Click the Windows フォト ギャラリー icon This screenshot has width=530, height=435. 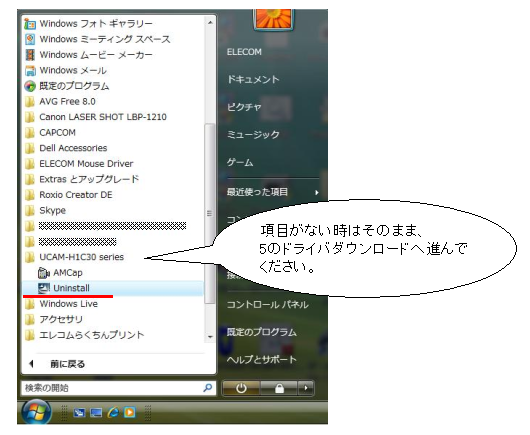[30, 24]
